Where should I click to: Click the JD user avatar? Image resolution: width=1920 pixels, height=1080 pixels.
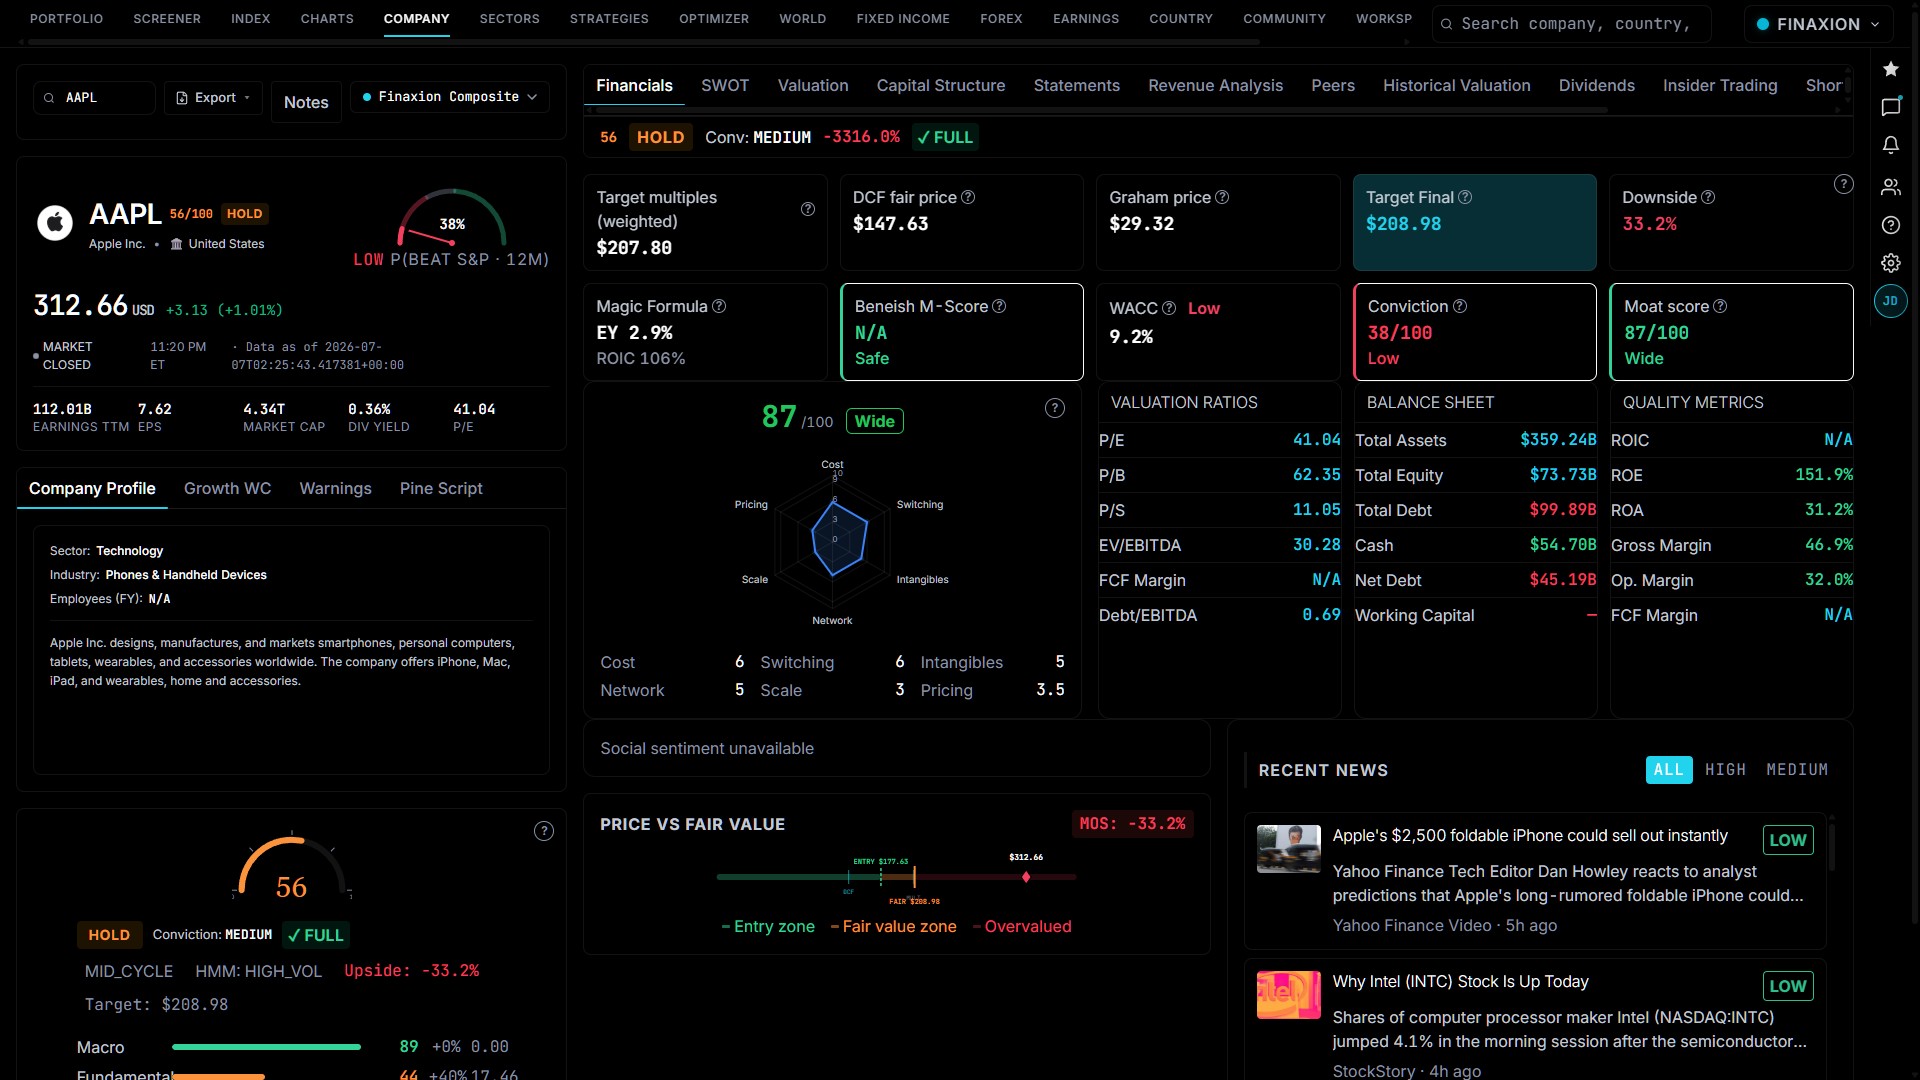[1890, 301]
